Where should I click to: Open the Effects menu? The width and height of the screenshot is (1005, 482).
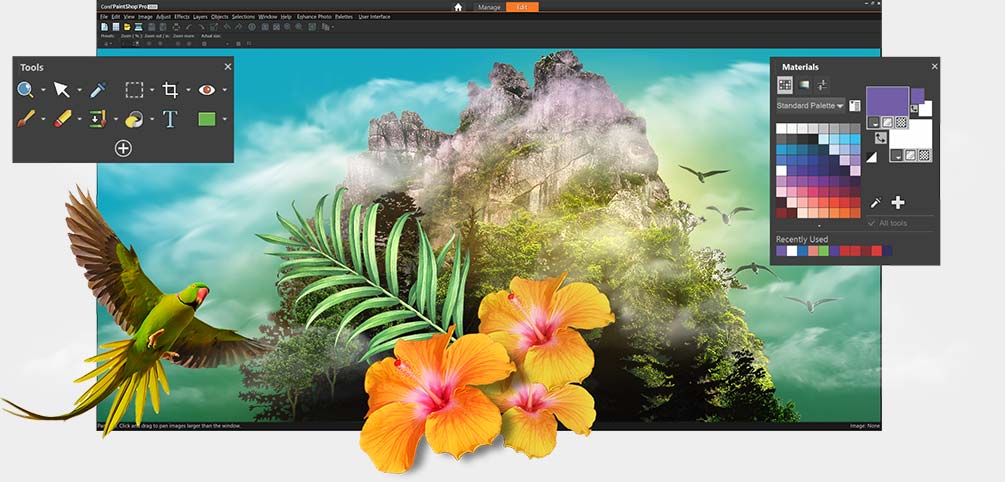(x=182, y=17)
